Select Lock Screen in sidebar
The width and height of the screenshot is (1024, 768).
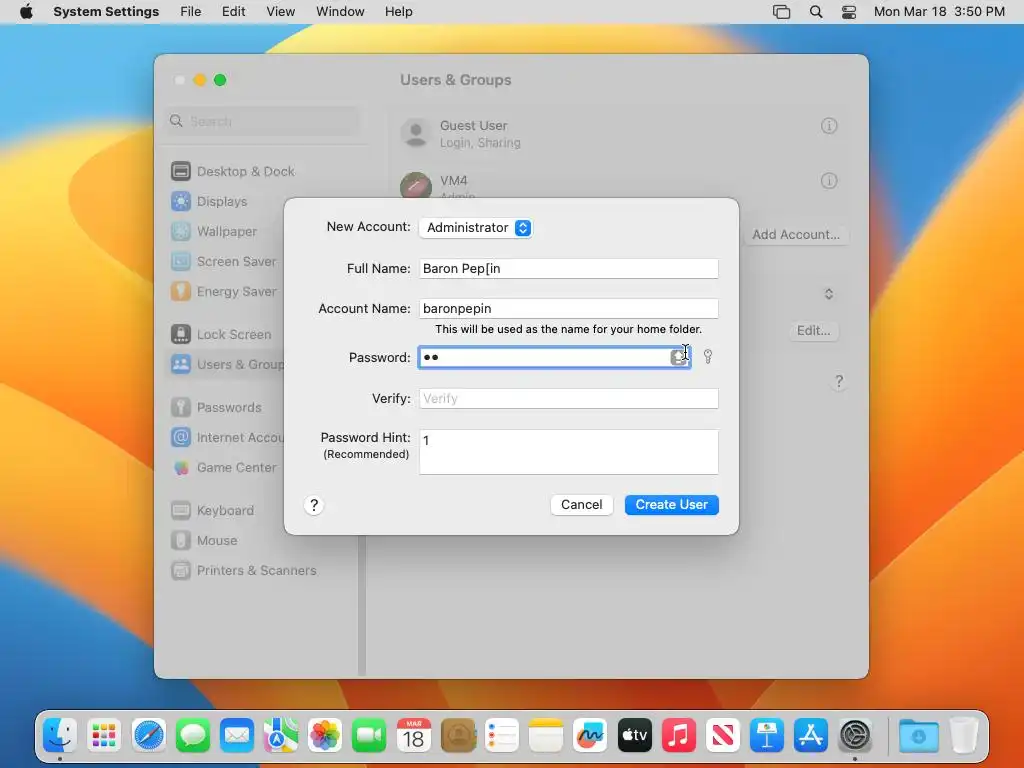coord(221,334)
